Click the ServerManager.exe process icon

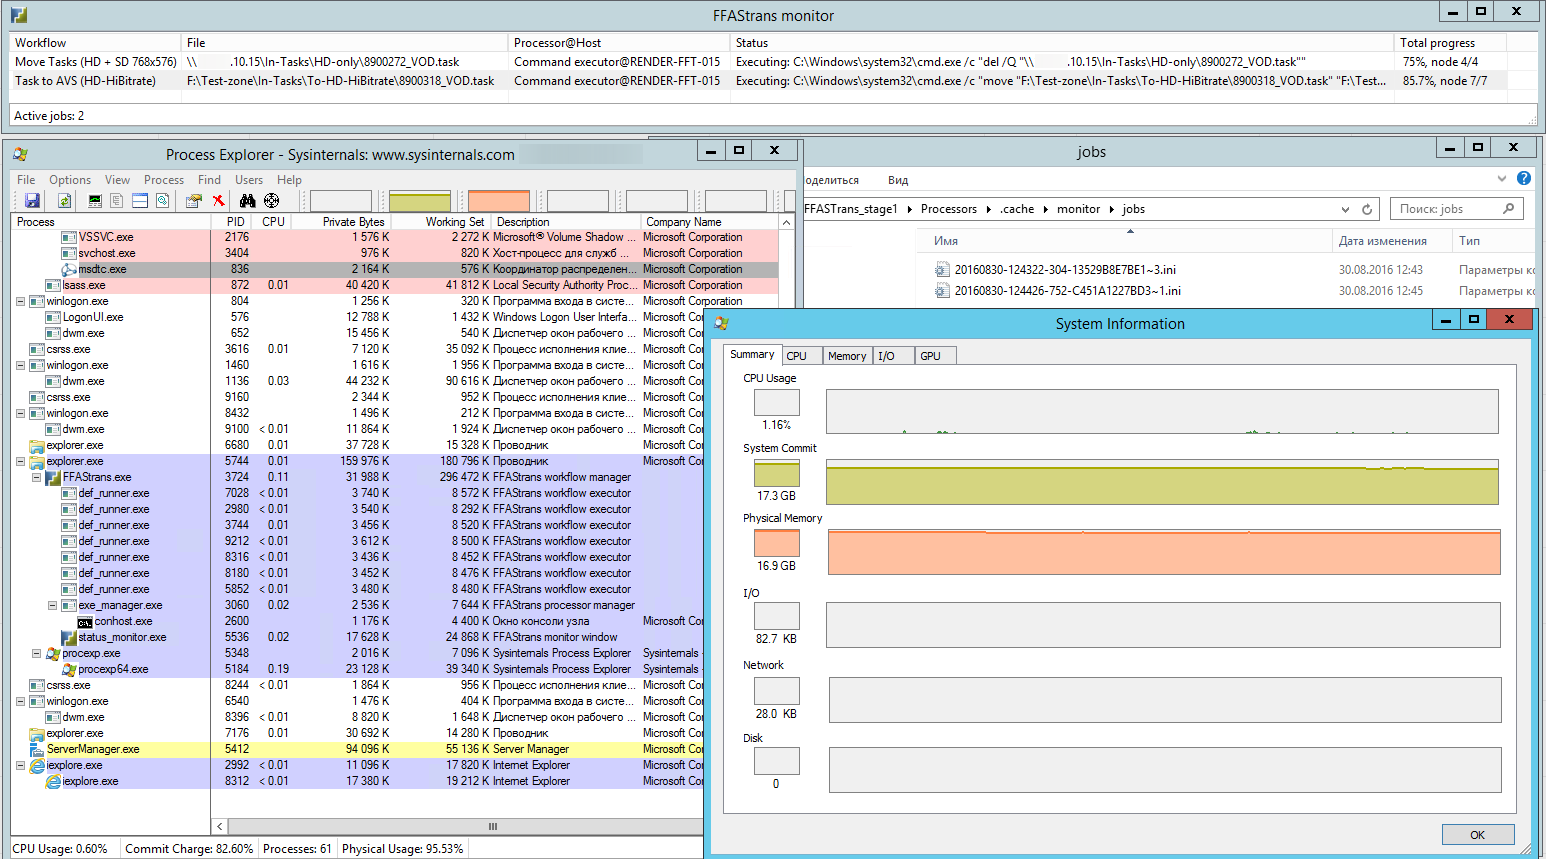tap(37, 749)
